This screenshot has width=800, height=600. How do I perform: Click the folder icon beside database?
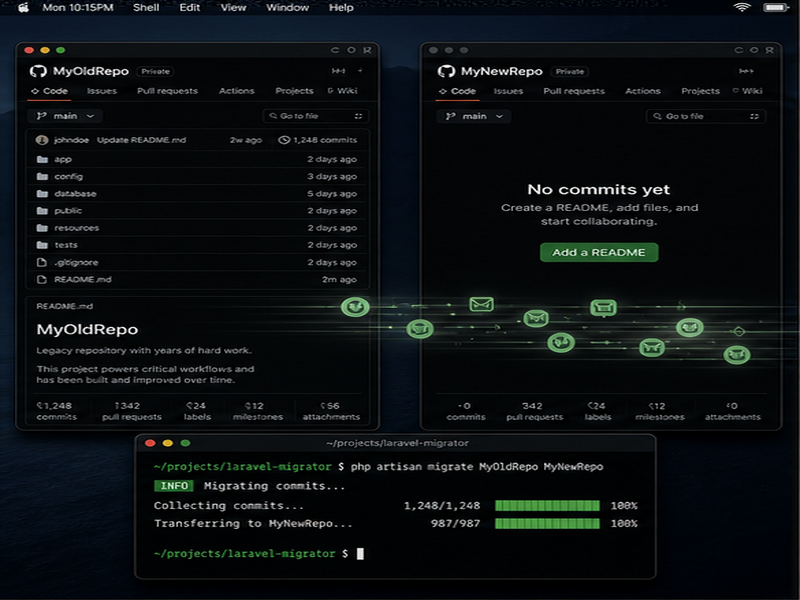point(42,194)
